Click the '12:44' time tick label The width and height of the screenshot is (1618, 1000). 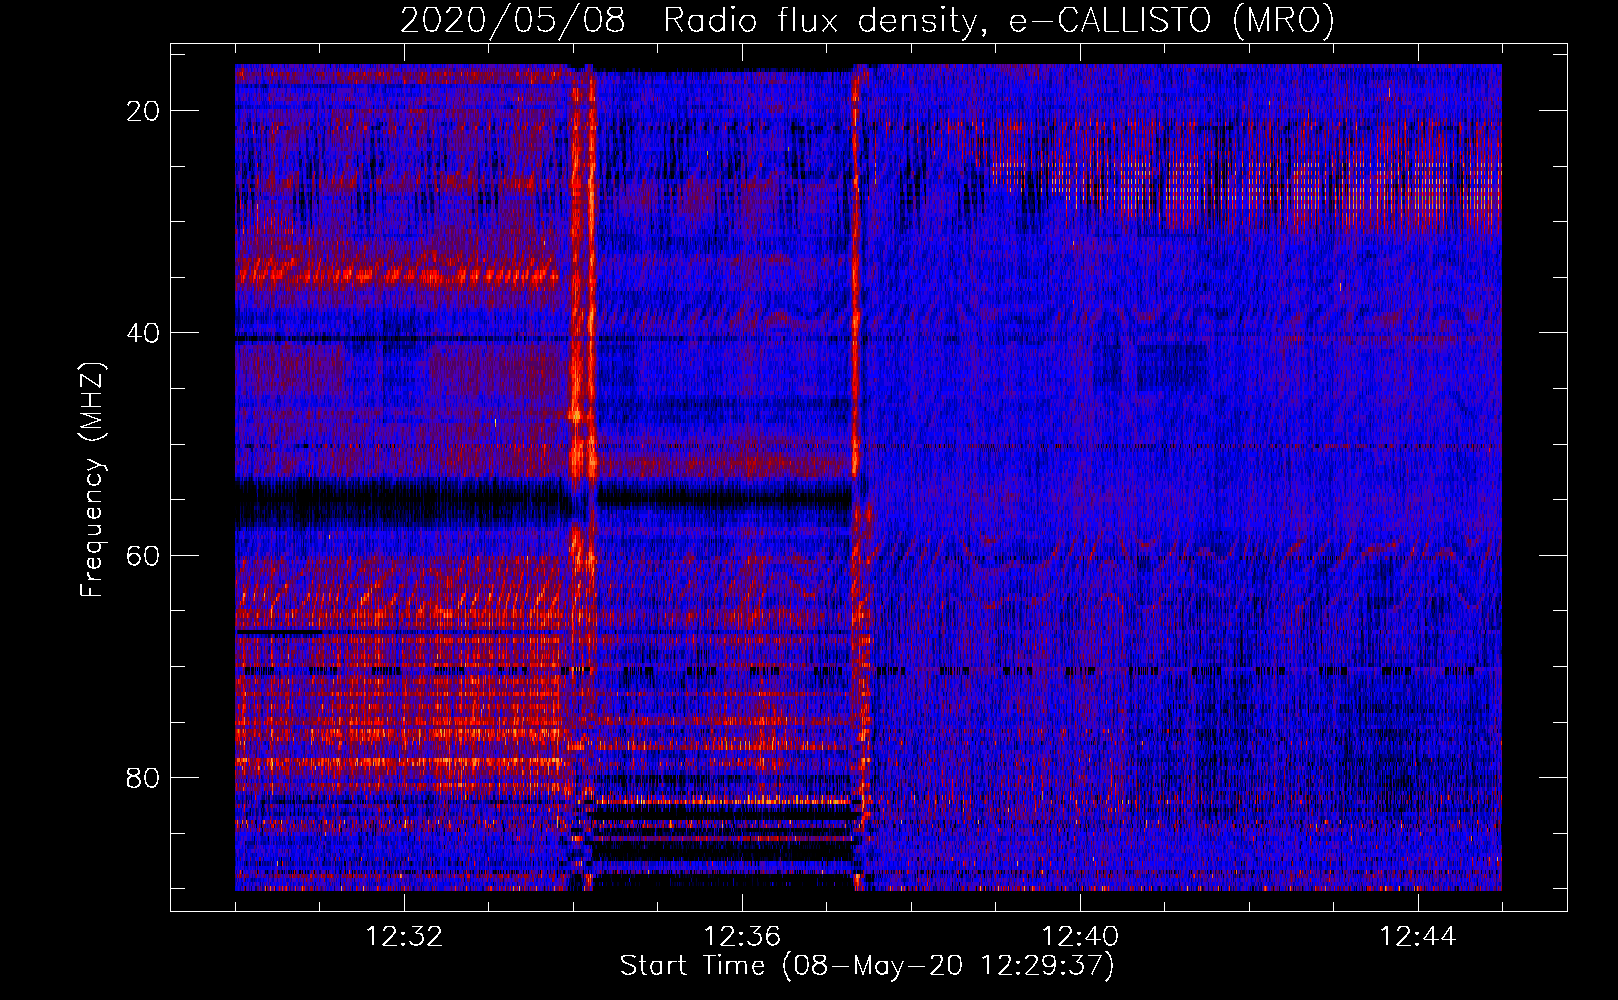pyautogui.click(x=1418, y=937)
